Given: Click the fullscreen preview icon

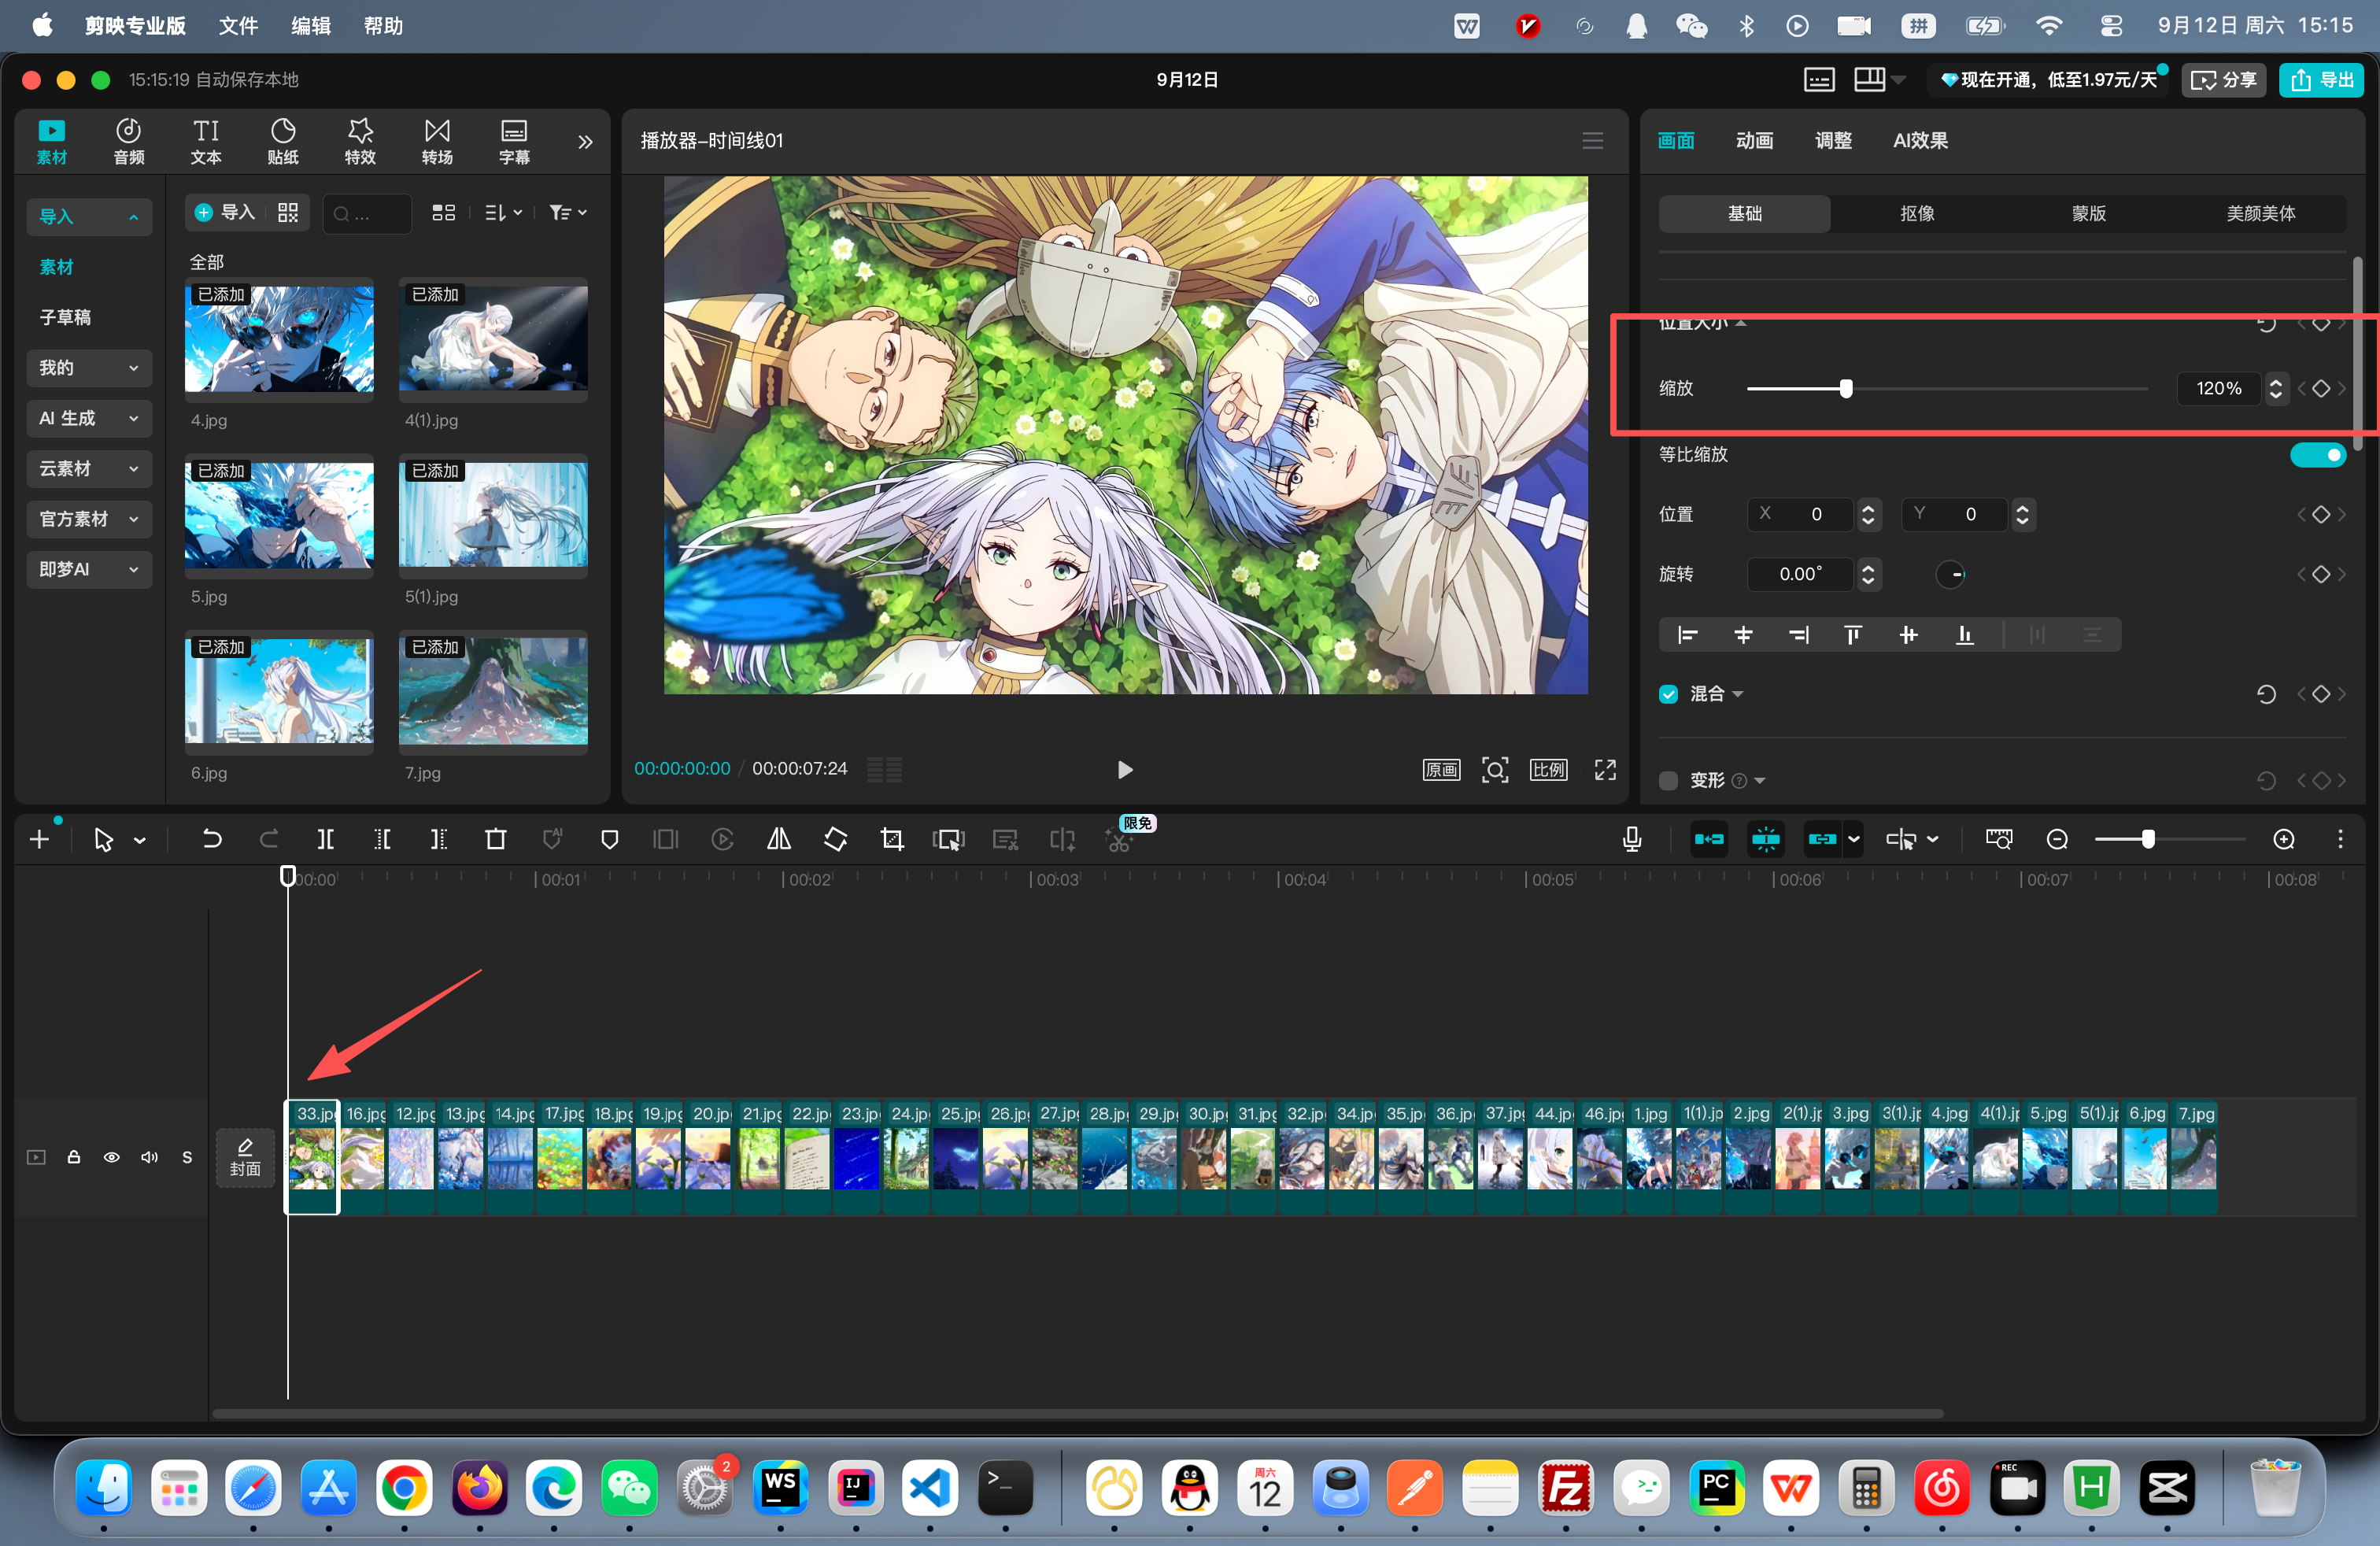Looking at the screenshot, I should [x=1604, y=769].
